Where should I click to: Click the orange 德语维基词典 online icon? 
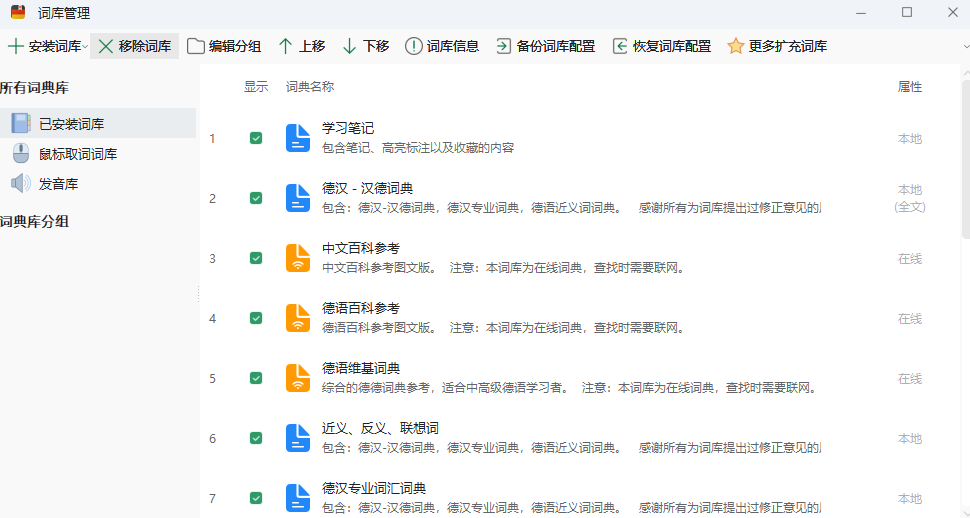(298, 378)
